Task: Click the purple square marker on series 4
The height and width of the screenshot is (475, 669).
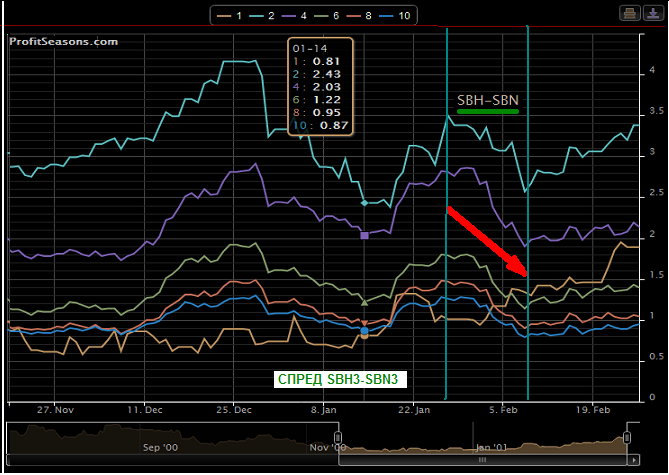Action: (x=364, y=235)
